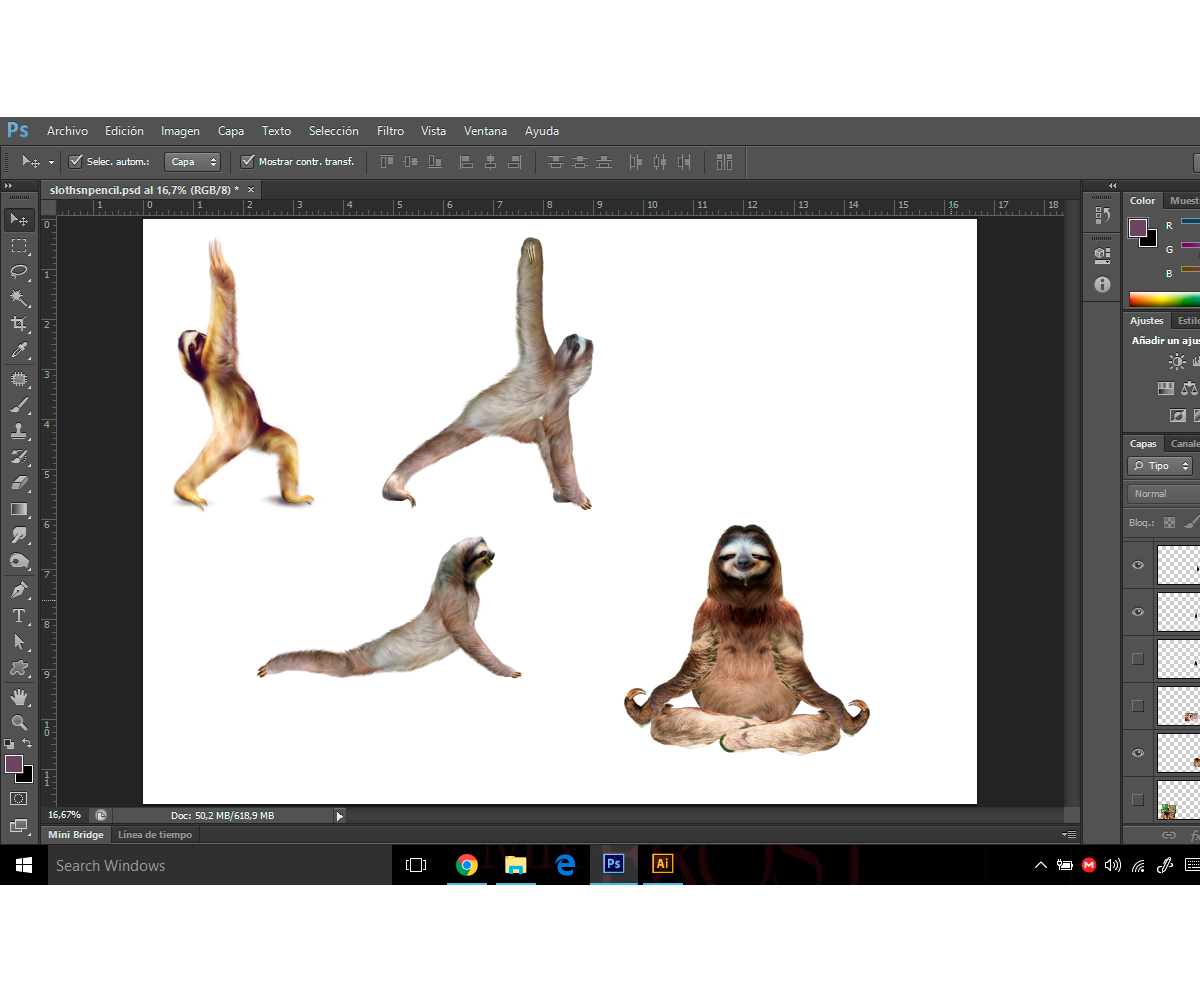The height and width of the screenshot is (1000, 1200).
Task: Pick the Crop tool
Action: point(19,324)
